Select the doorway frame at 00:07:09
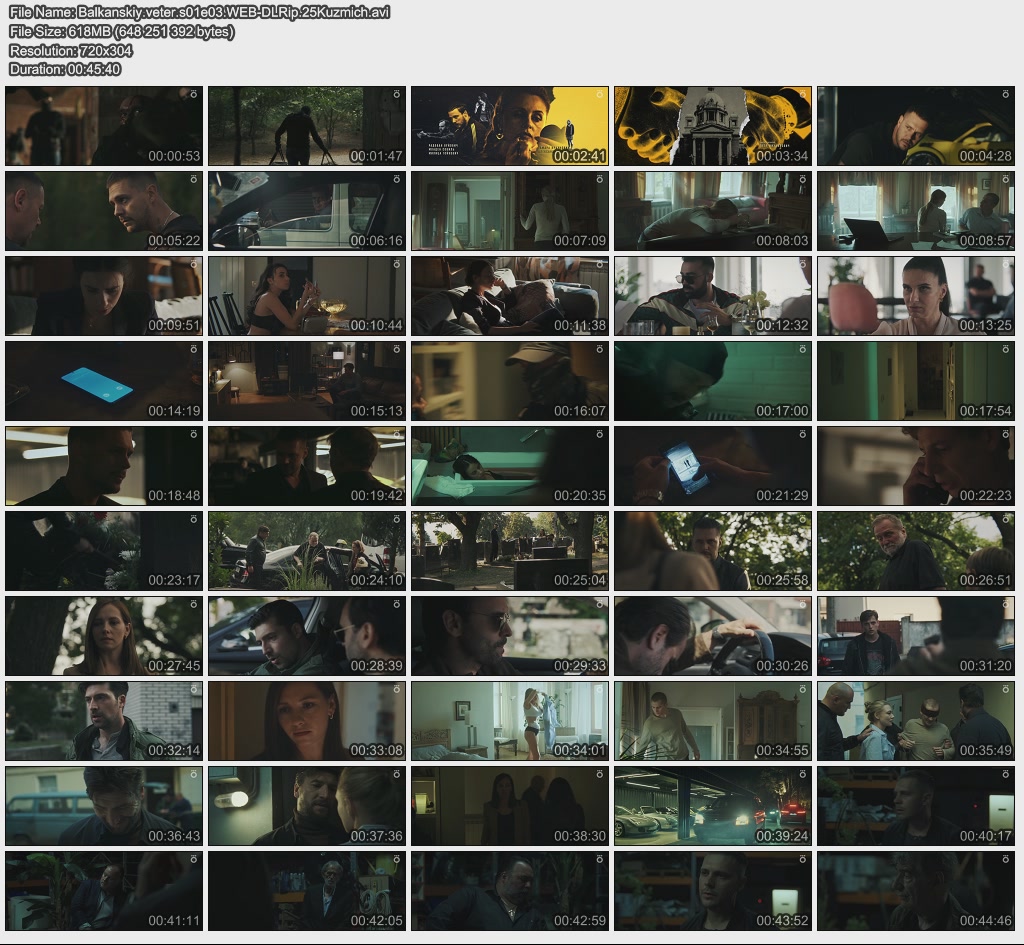The width and height of the screenshot is (1024, 945). [510, 211]
